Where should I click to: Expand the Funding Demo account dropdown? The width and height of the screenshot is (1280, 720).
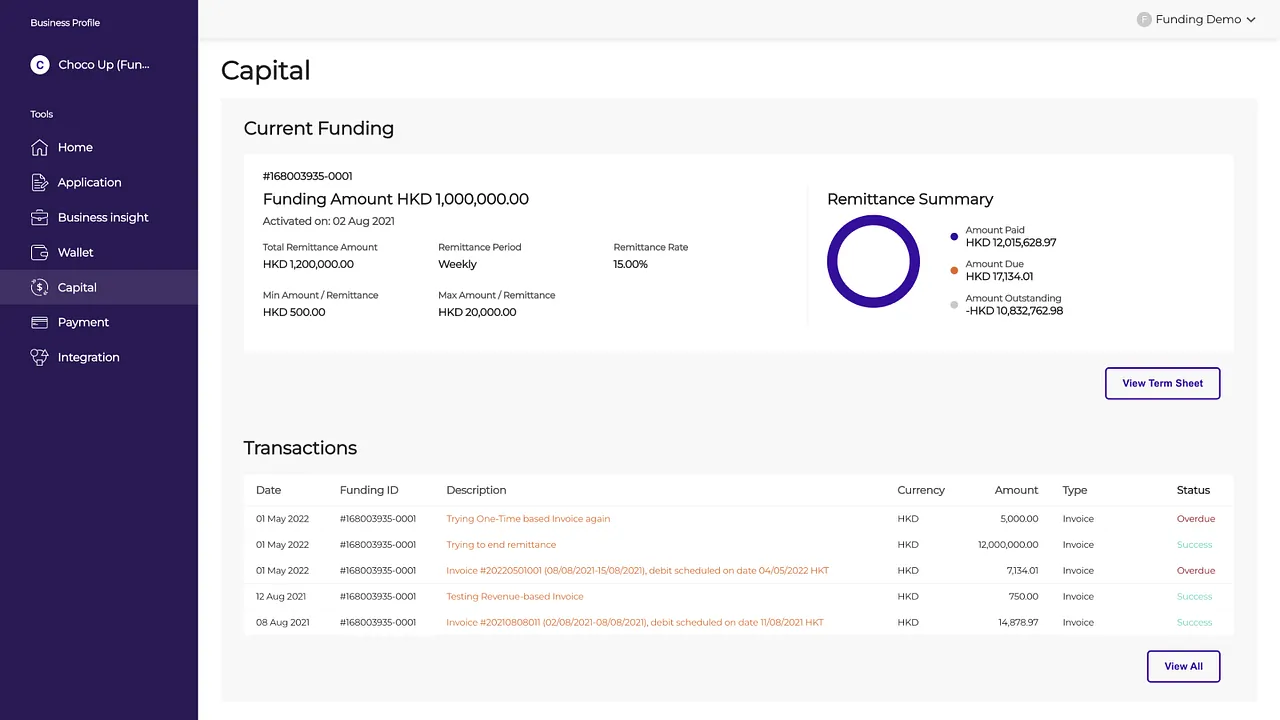(x=1250, y=20)
